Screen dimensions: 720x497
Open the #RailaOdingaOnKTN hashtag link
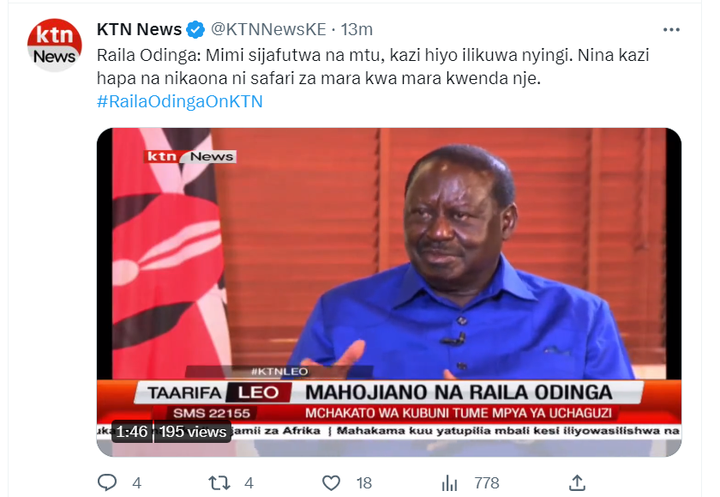[x=180, y=101]
